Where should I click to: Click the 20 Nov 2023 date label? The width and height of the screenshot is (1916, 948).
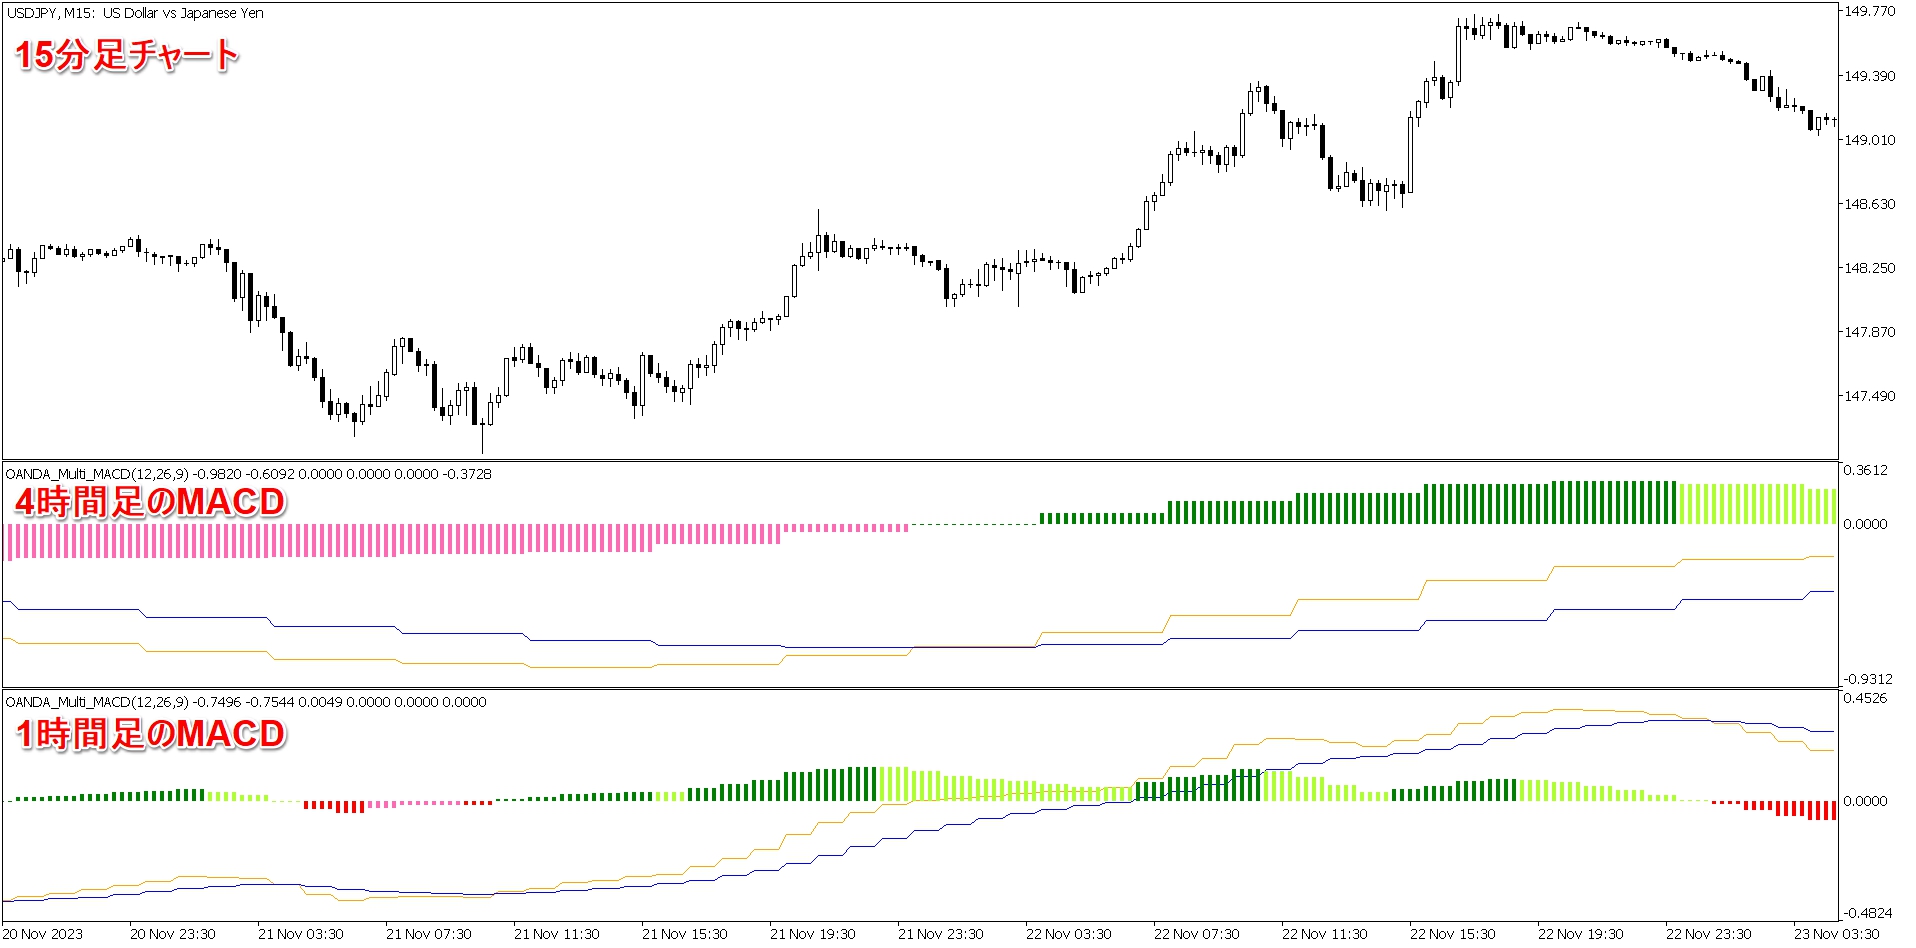tap(44, 934)
